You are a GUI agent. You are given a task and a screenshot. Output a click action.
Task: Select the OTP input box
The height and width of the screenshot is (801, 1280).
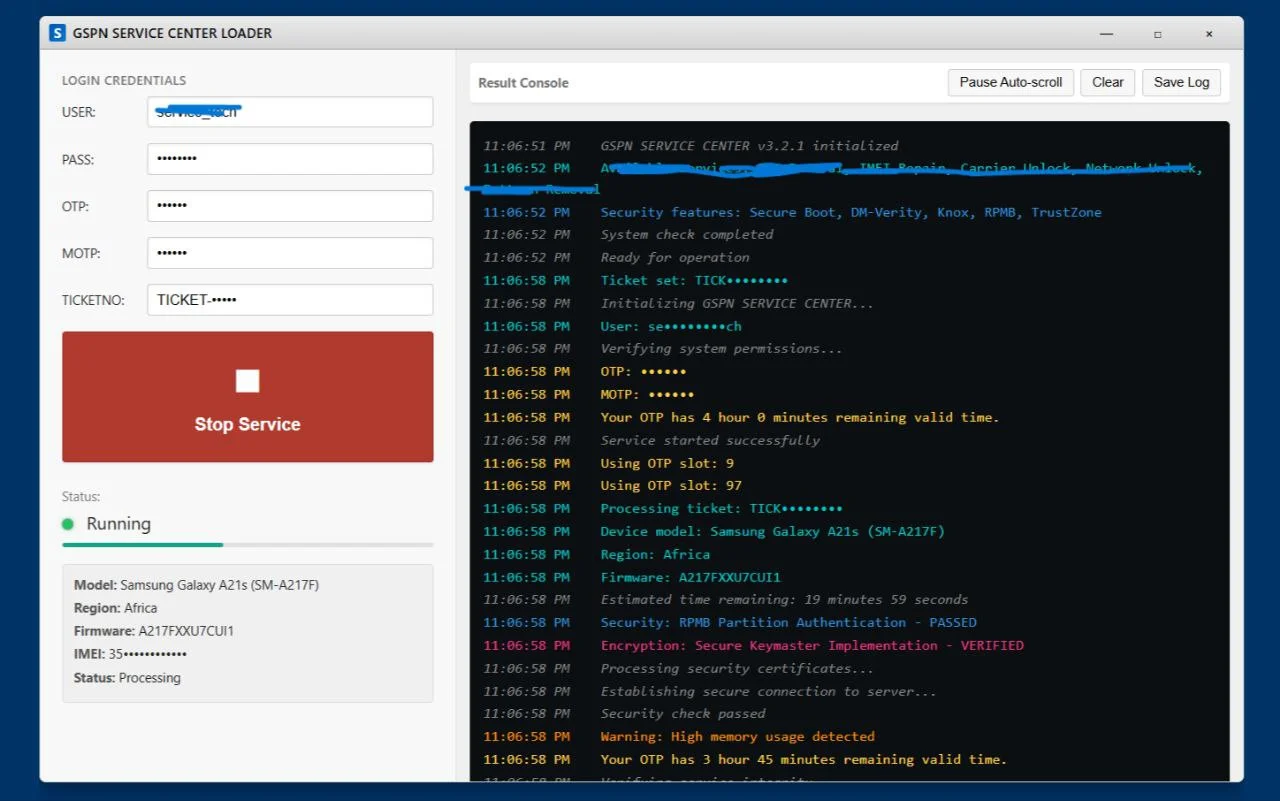[290, 206]
